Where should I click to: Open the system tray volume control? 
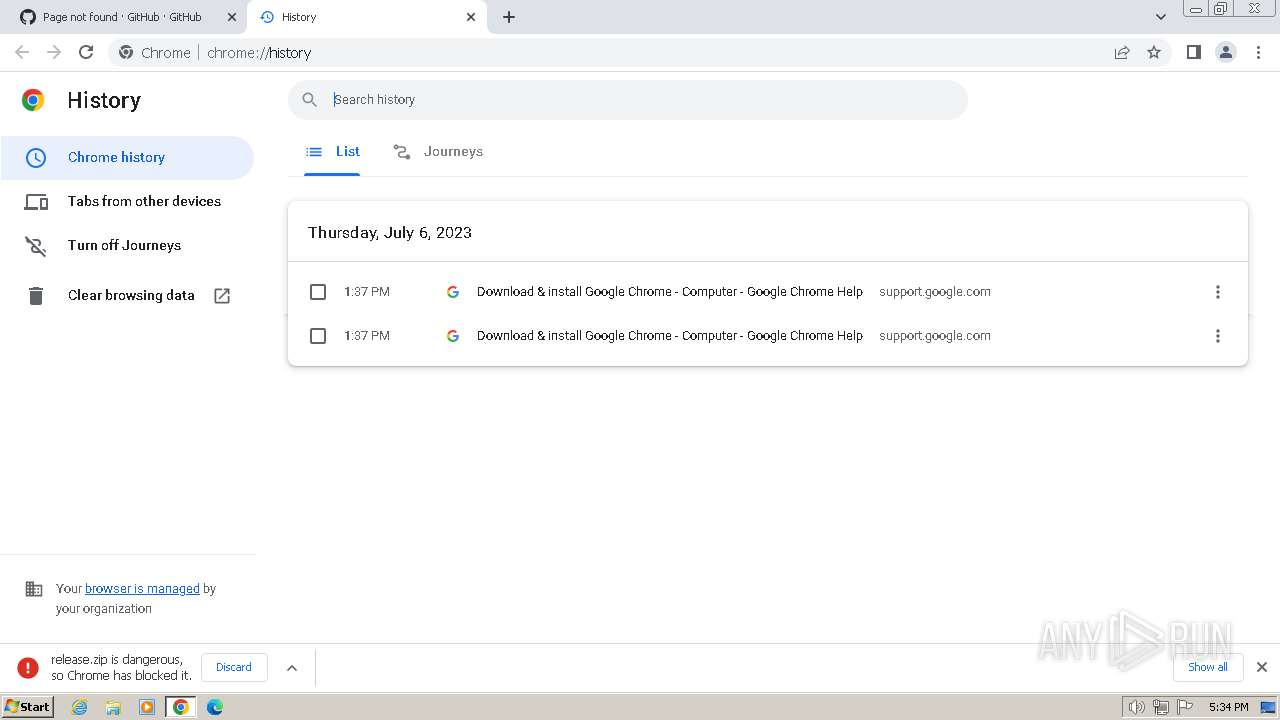tap(1137, 707)
